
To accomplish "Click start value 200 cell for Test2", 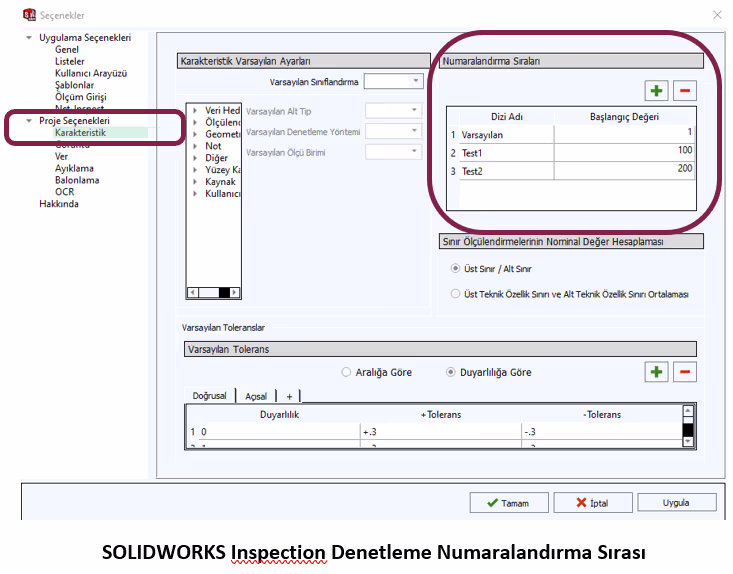I will (x=624, y=171).
